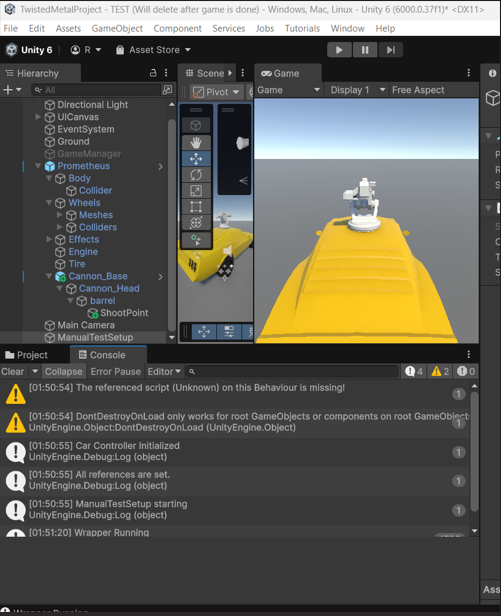
Task: Open Cannon_Base prefab chevron arrow
Action: (x=160, y=277)
